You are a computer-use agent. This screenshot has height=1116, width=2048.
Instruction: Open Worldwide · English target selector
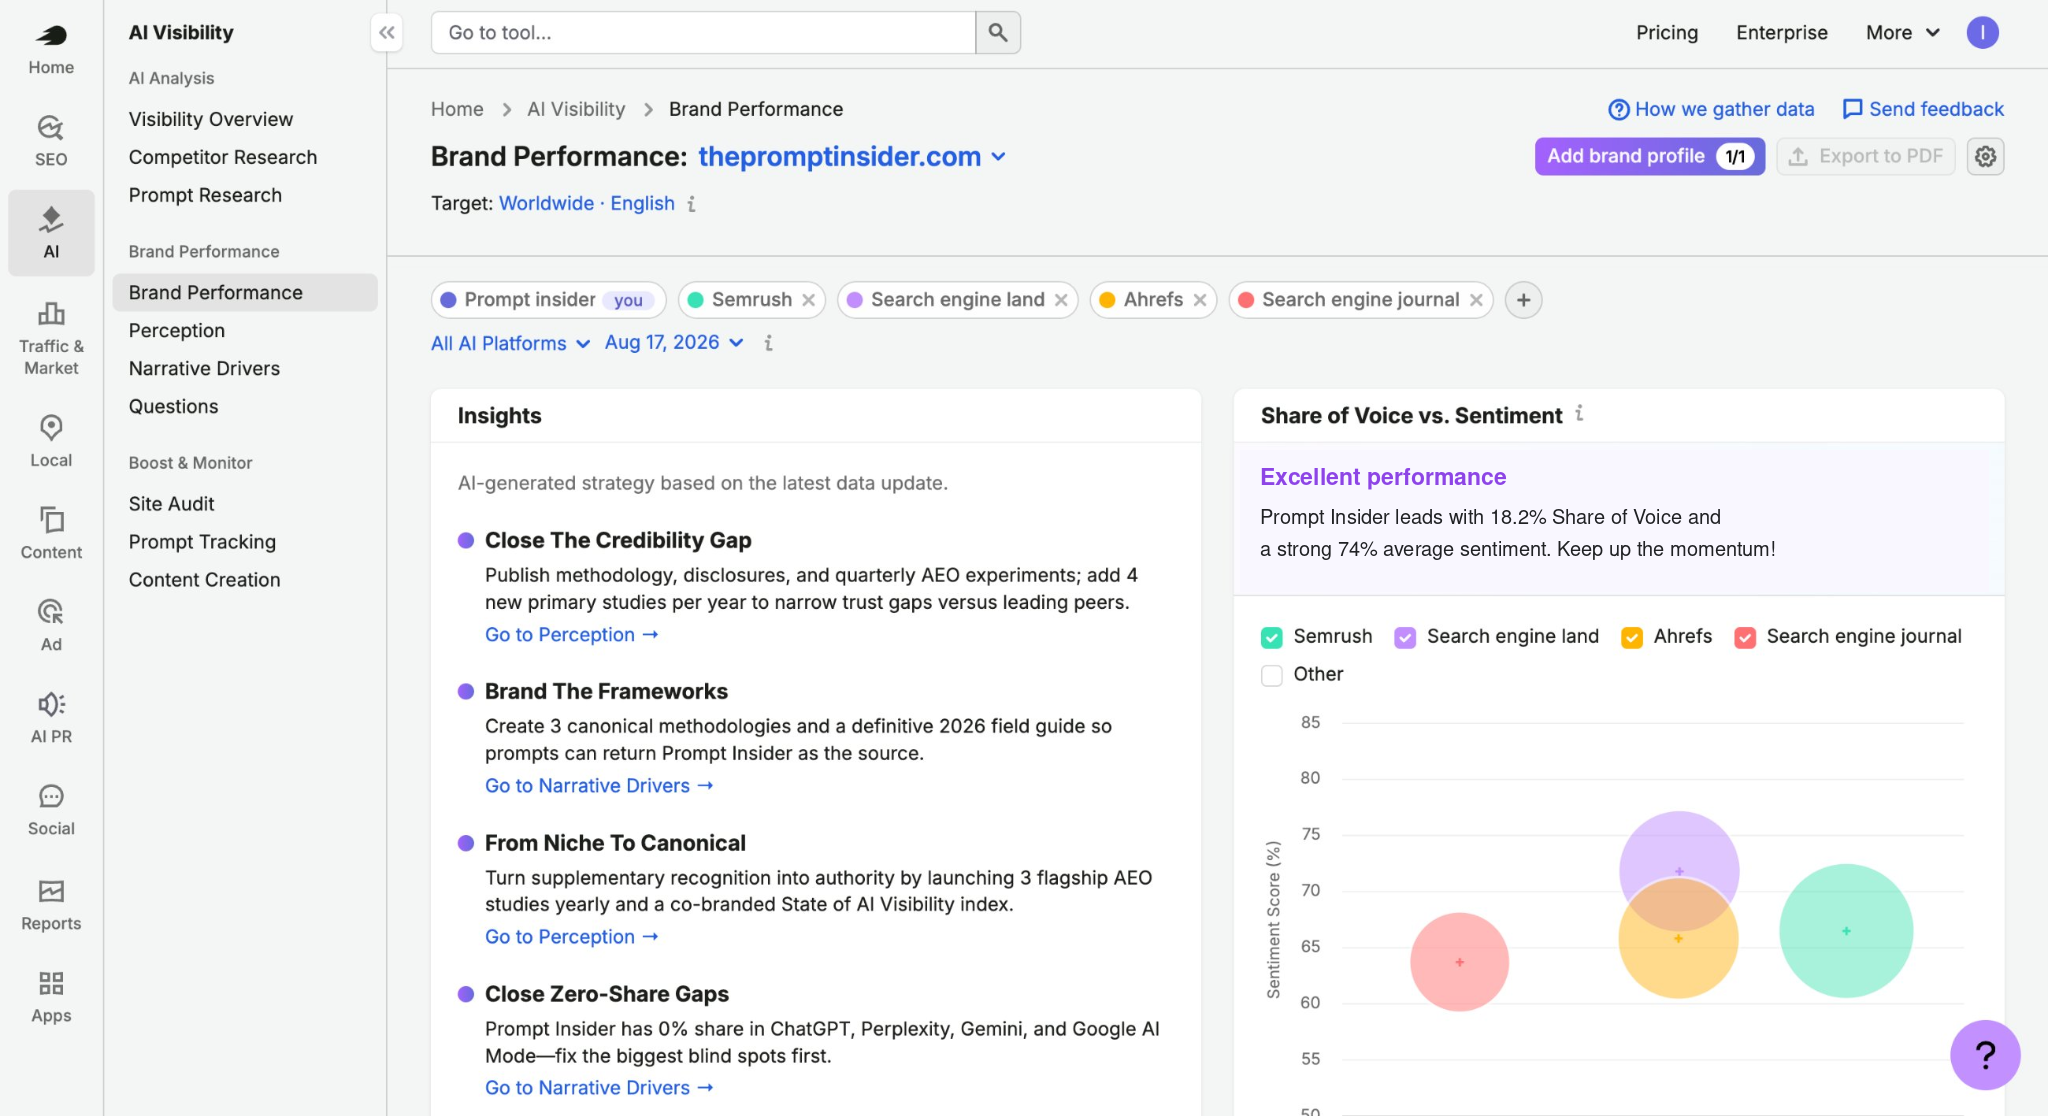[587, 203]
